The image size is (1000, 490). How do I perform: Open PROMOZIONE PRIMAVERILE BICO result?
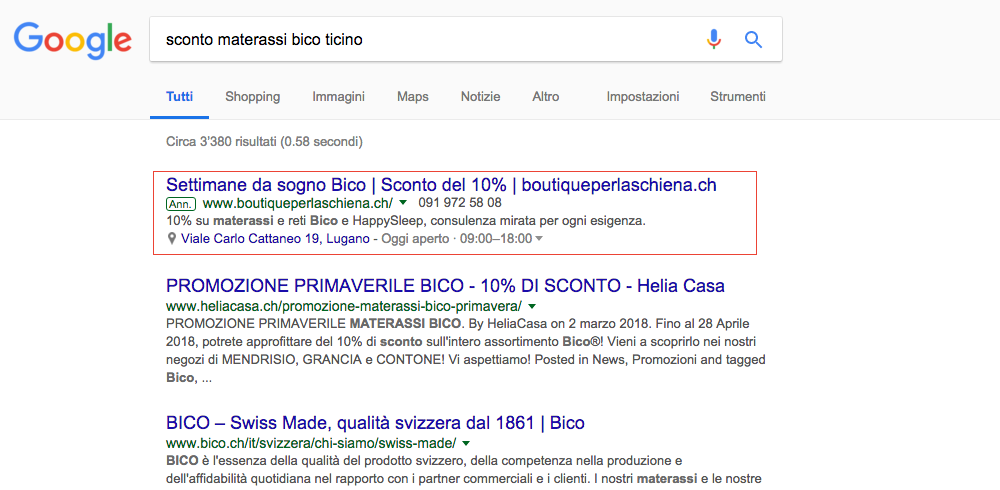coord(445,286)
